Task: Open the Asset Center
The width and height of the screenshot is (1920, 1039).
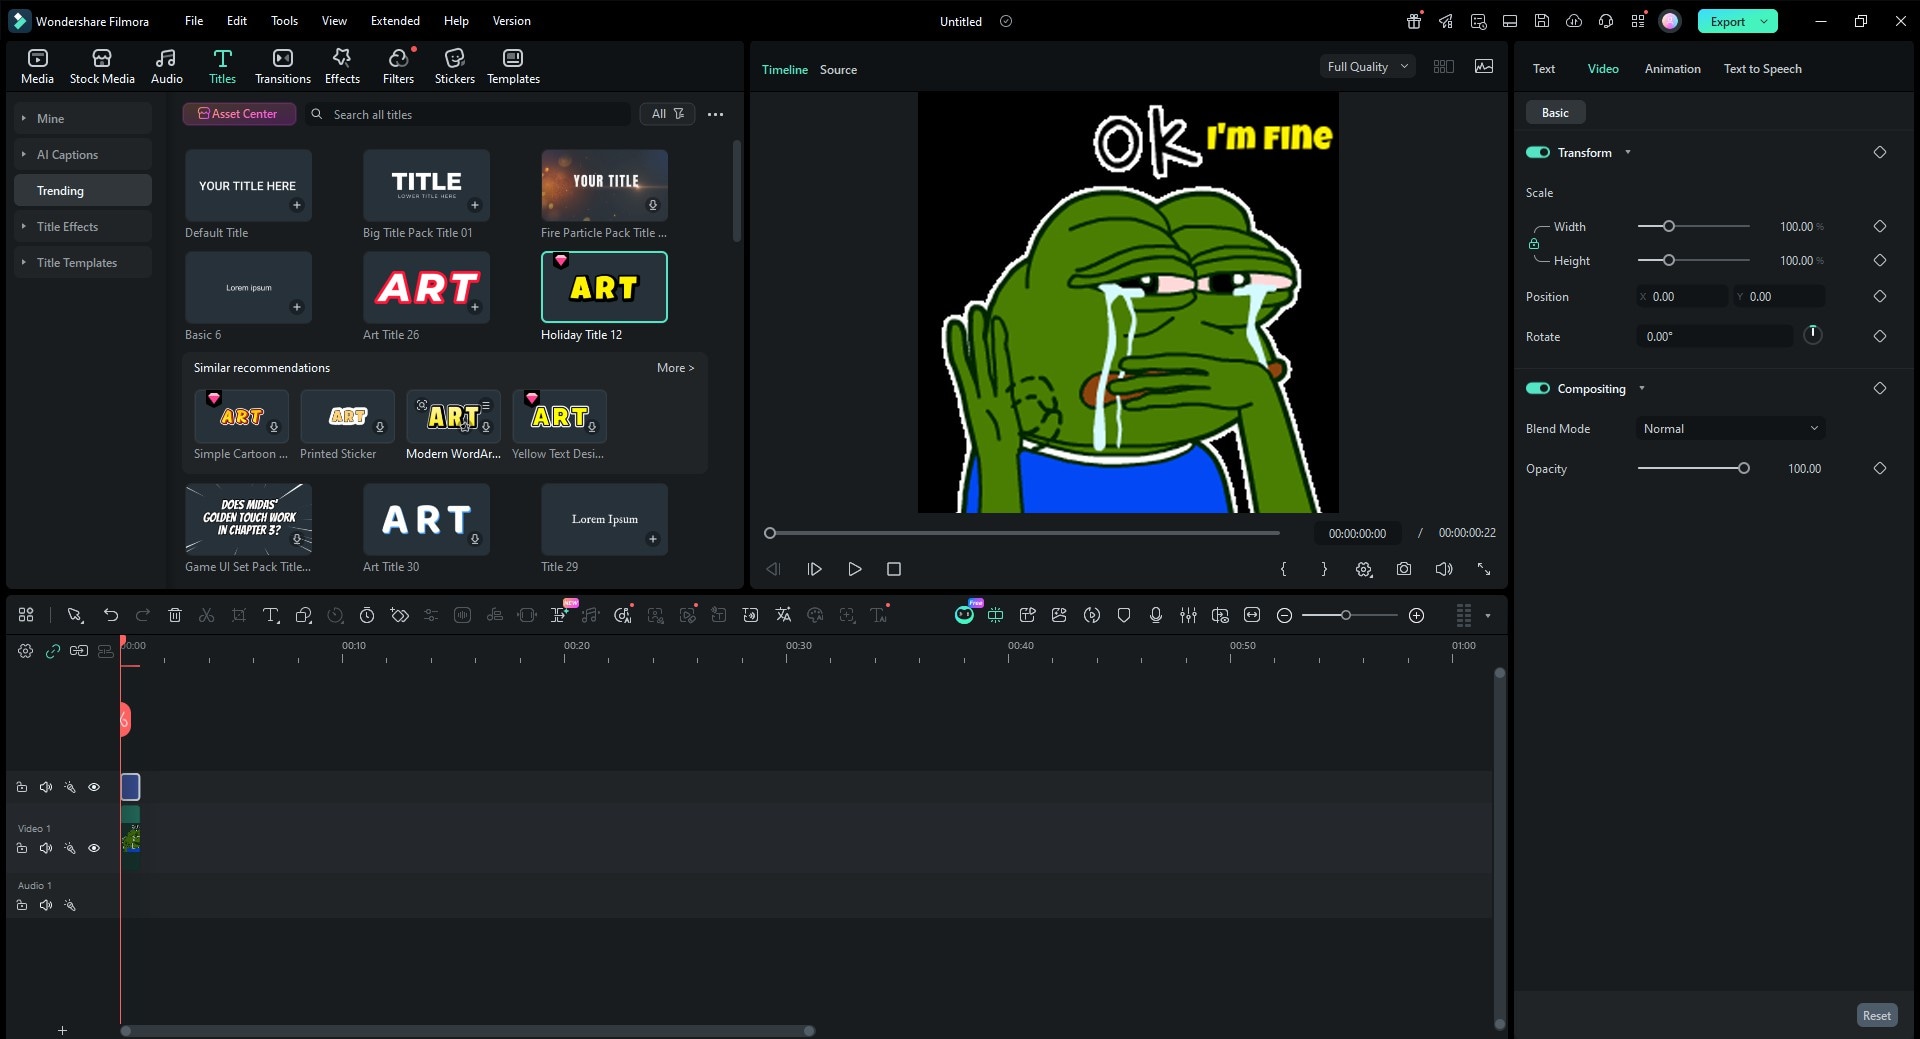Action: (x=238, y=113)
